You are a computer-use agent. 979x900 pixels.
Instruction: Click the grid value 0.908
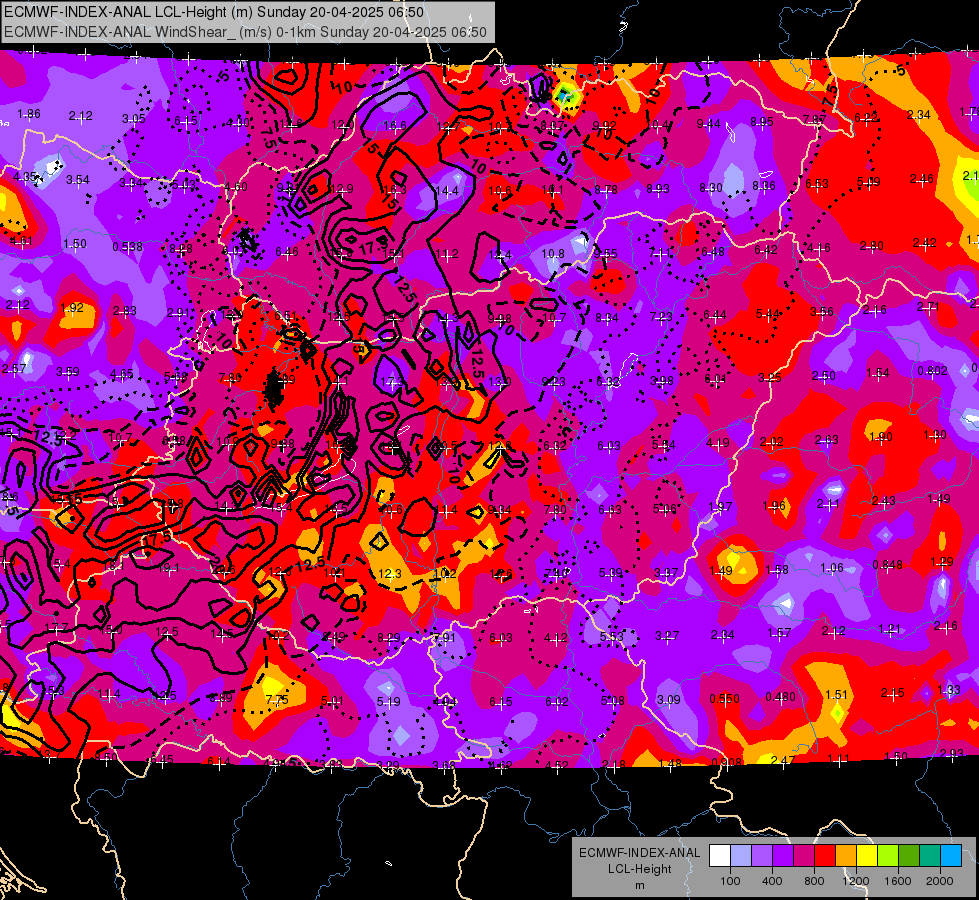coord(727,762)
